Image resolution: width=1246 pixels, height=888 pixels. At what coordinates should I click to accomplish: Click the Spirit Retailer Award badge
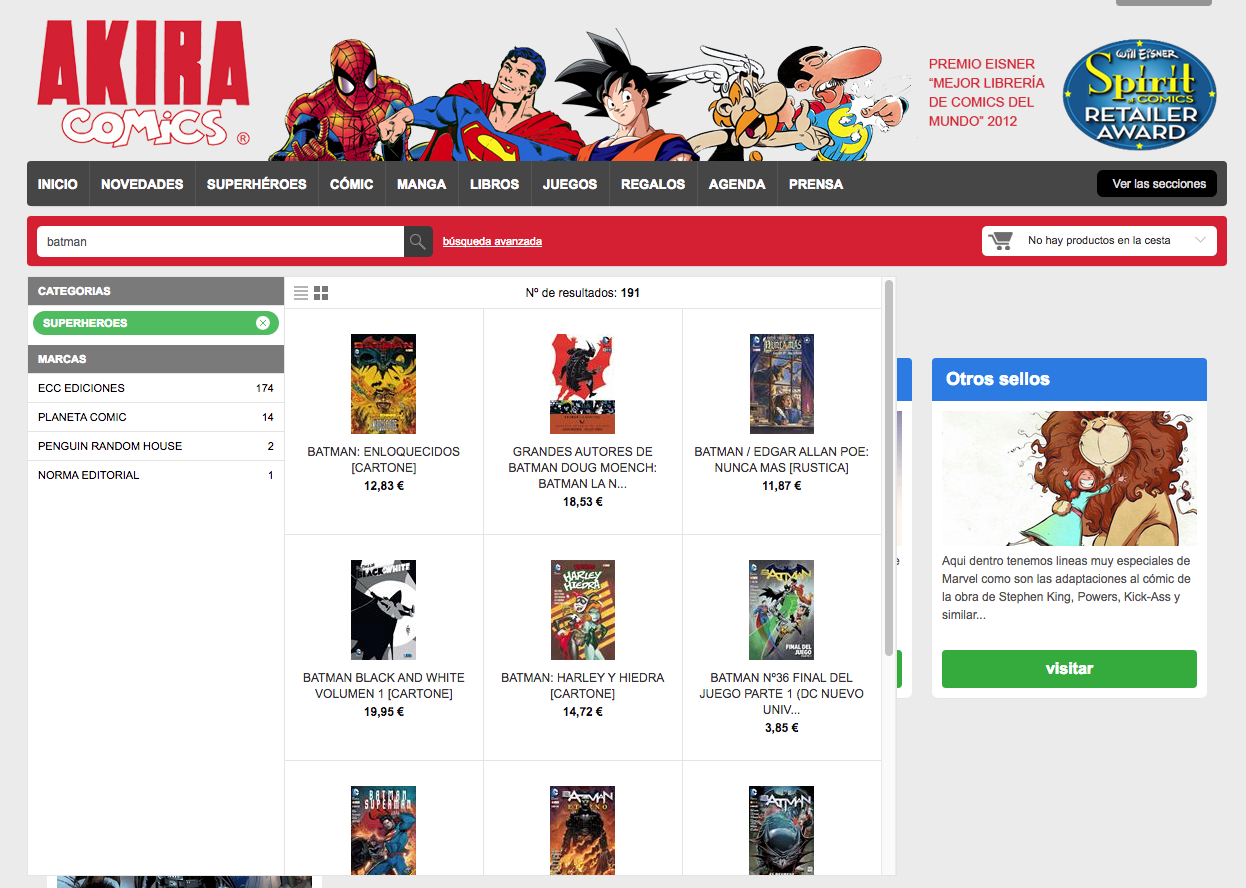point(1139,94)
